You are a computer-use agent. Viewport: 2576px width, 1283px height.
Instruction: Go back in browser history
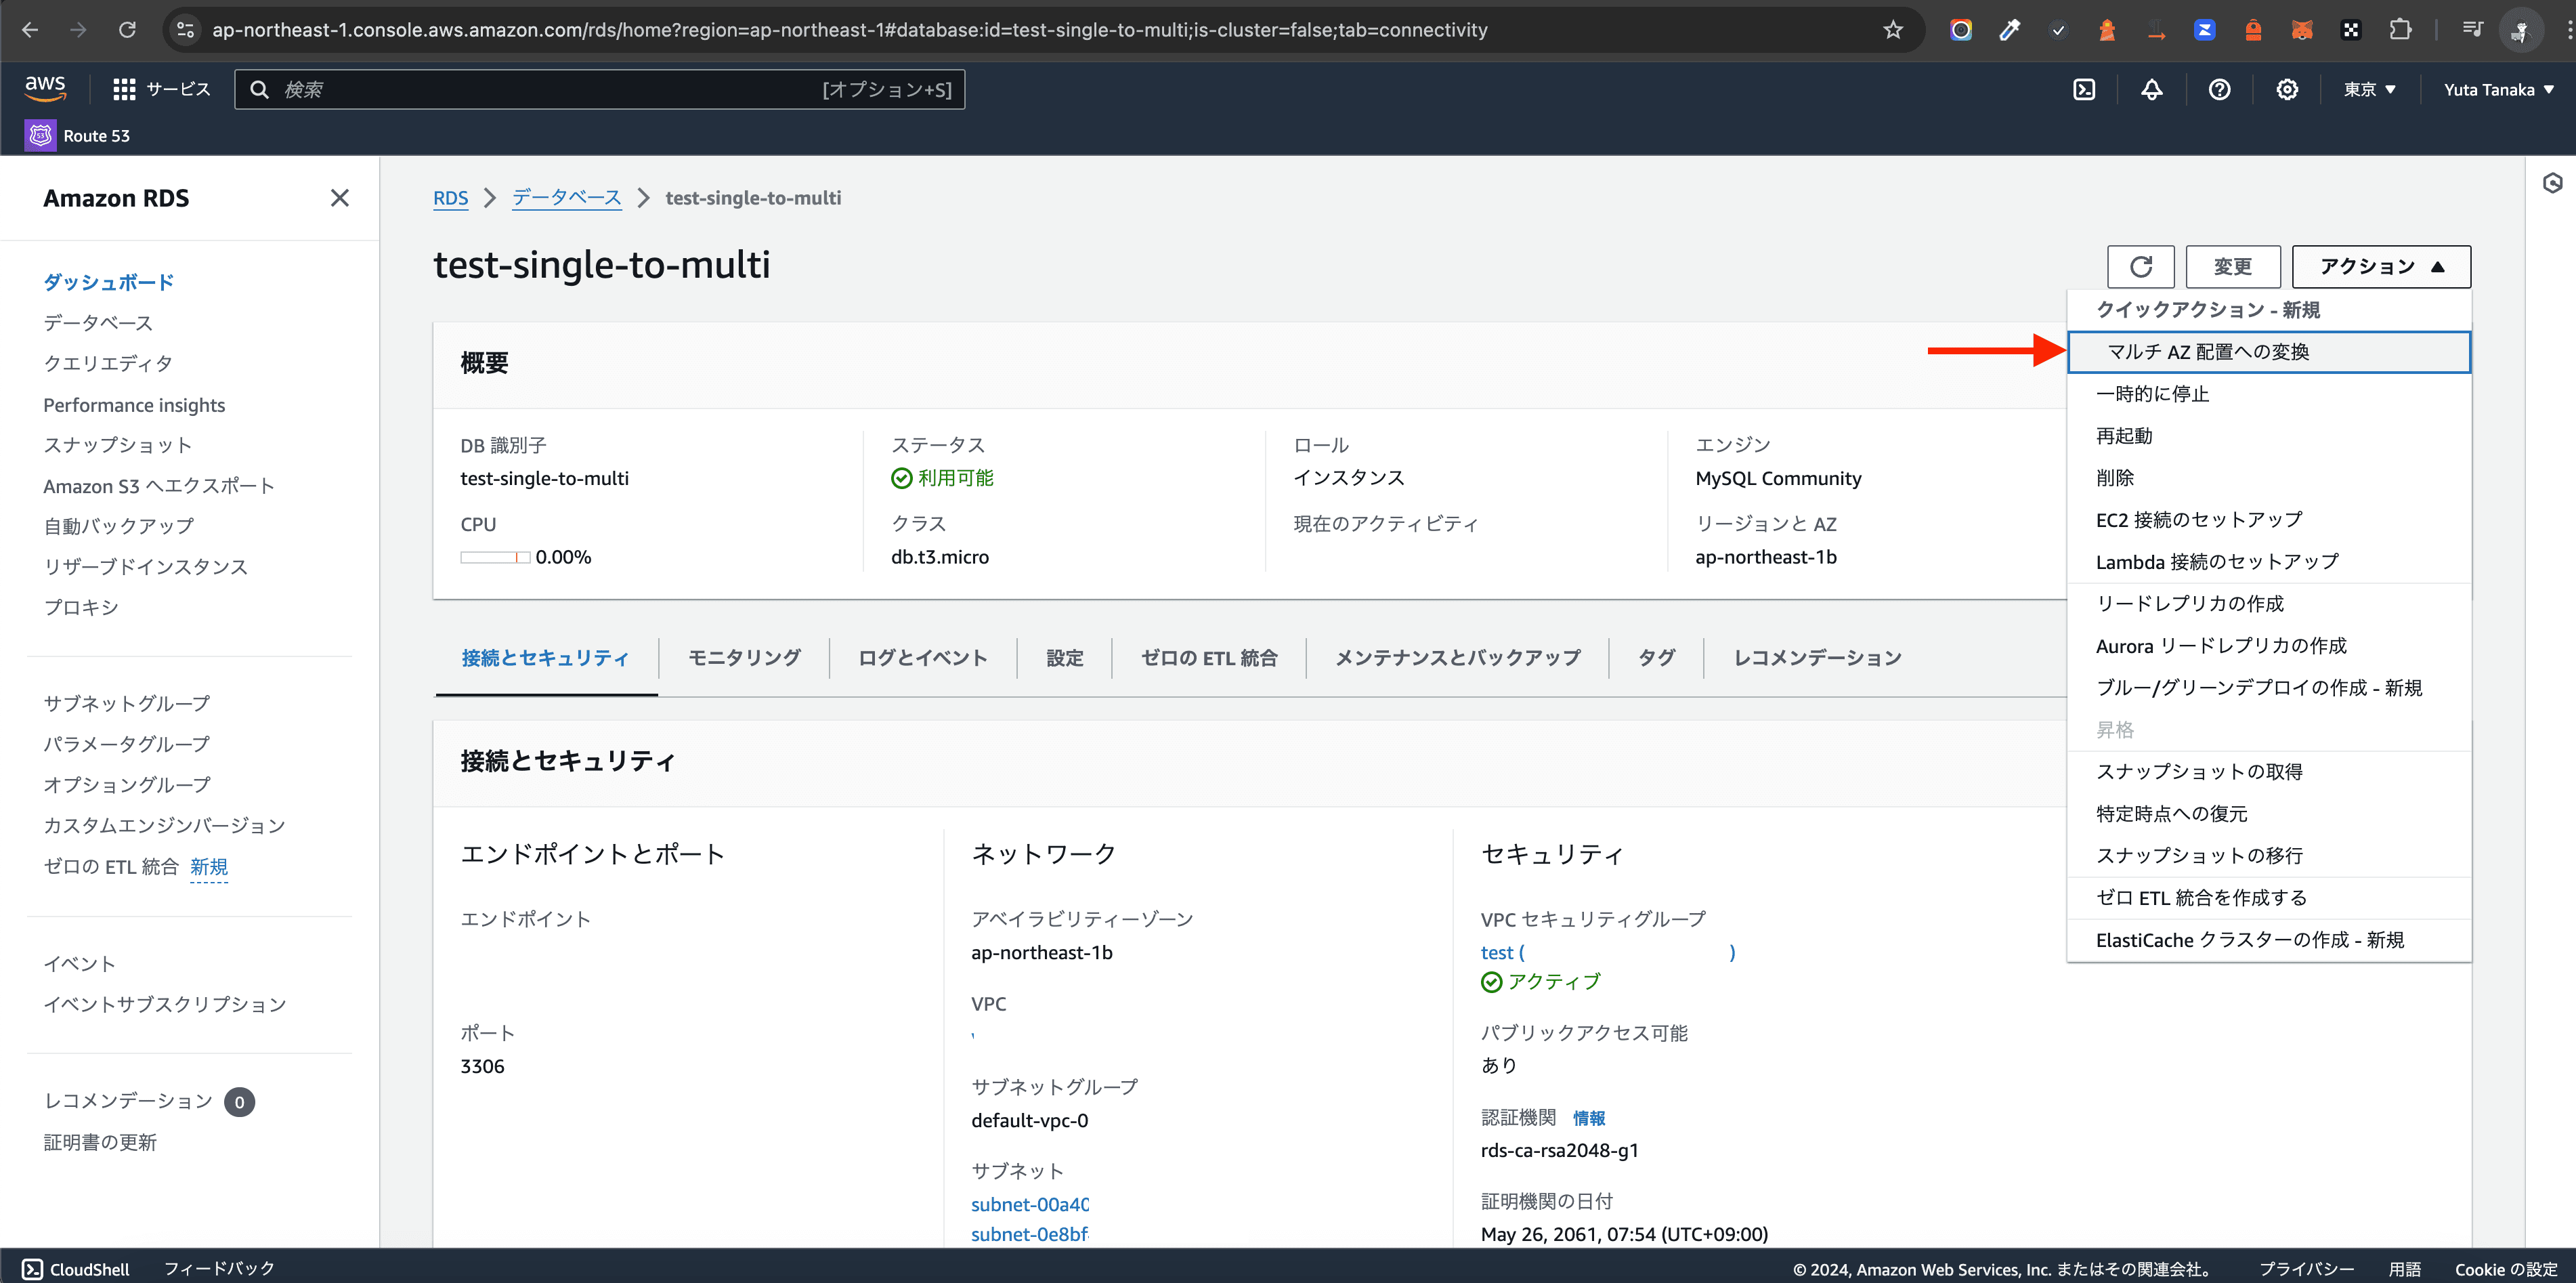pyautogui.click(x=30, y=30)
